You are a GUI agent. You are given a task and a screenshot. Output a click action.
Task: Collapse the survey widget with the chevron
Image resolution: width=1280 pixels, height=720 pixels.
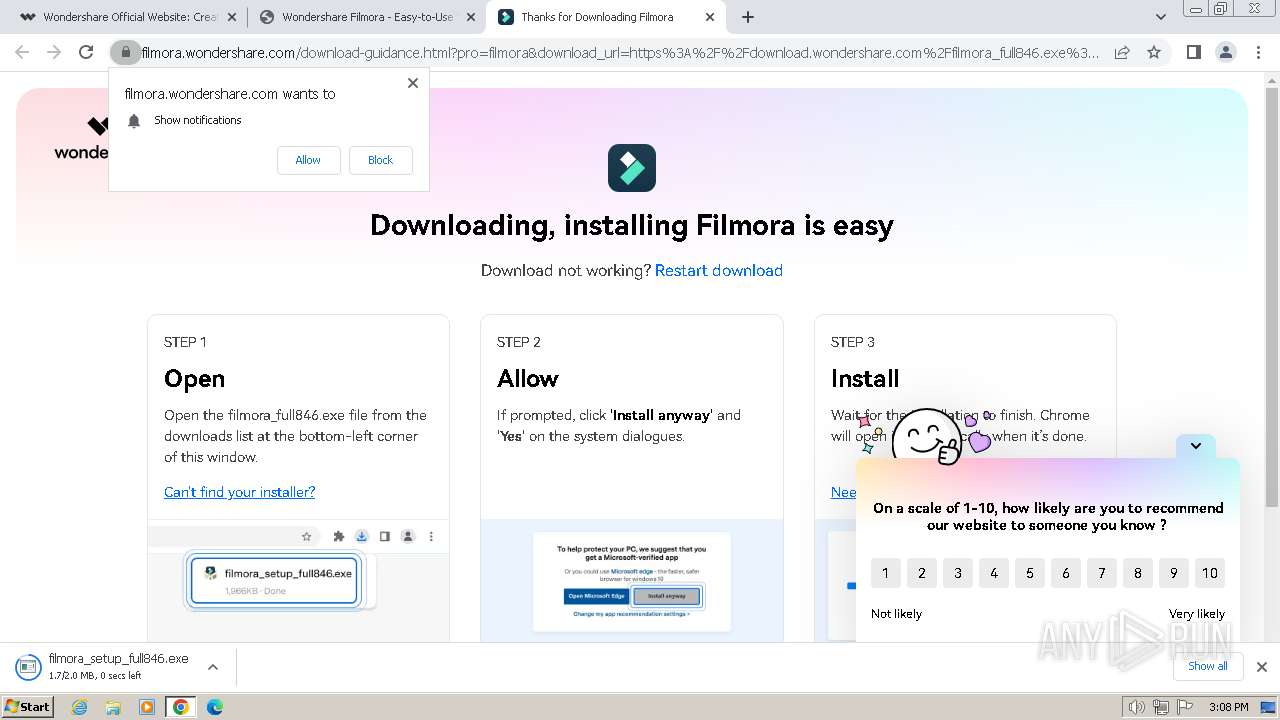coord(1195,446)
